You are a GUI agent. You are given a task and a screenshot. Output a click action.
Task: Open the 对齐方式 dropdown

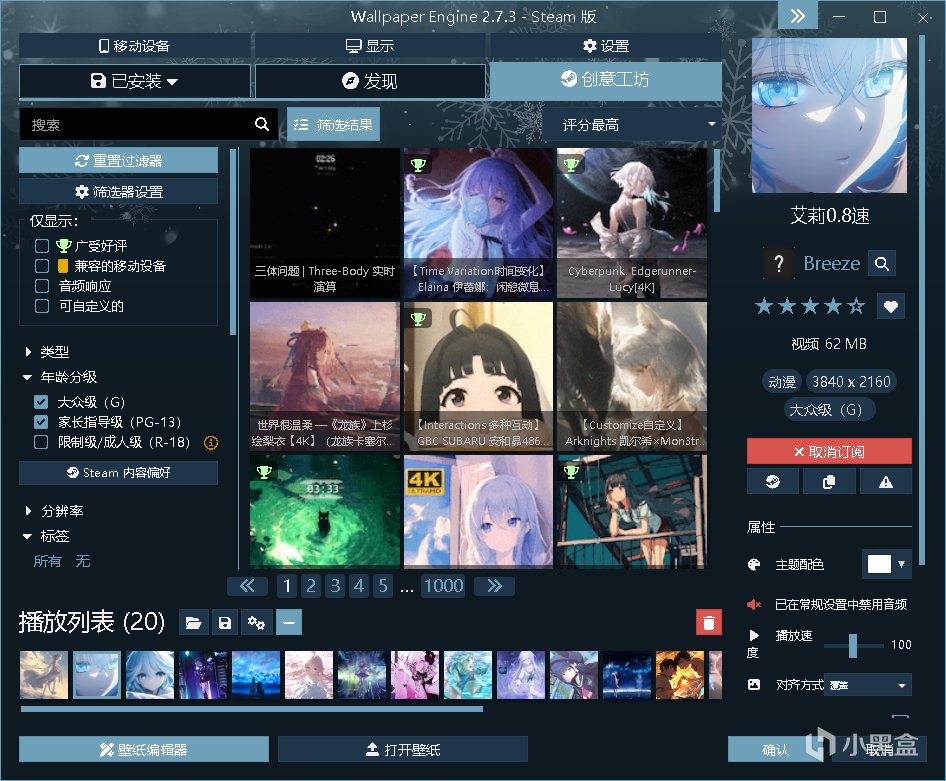(x=868, y=685)
